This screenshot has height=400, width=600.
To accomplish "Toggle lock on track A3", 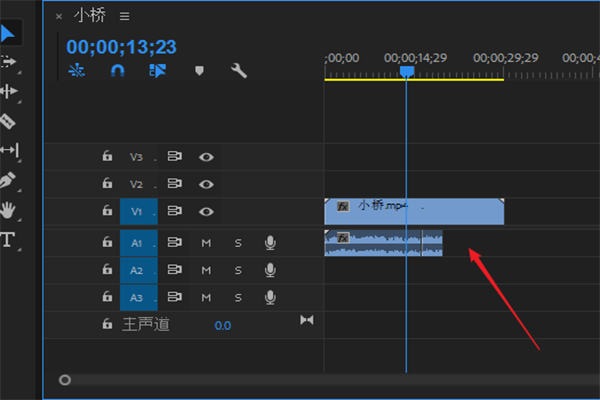I will tap(107, 296).
